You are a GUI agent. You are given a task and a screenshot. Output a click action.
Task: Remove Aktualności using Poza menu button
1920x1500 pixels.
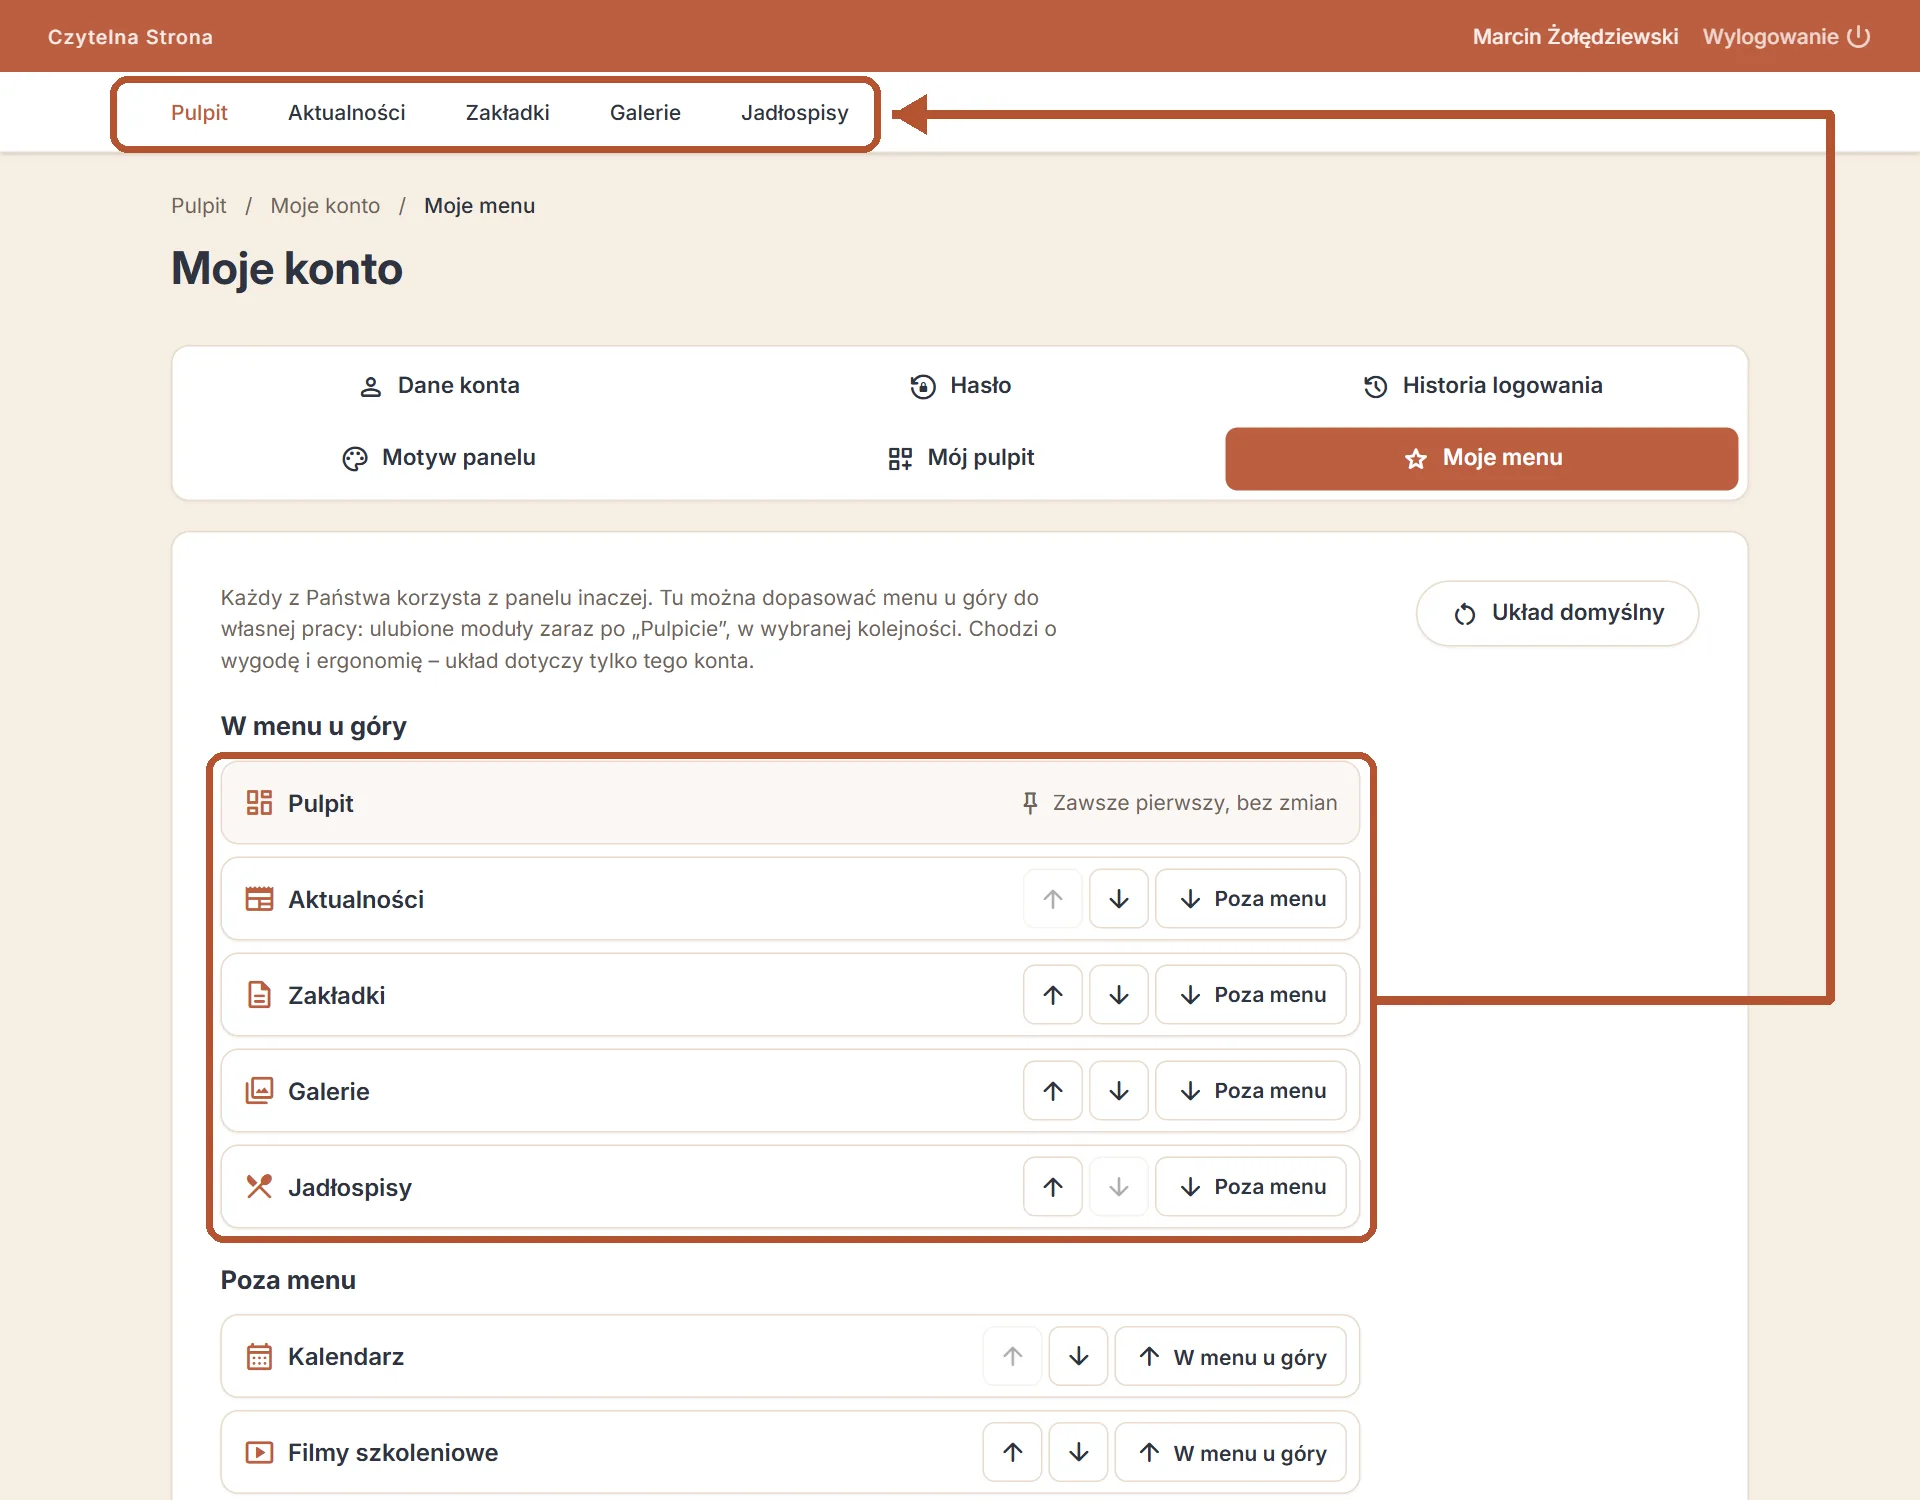click(1251, 899)
